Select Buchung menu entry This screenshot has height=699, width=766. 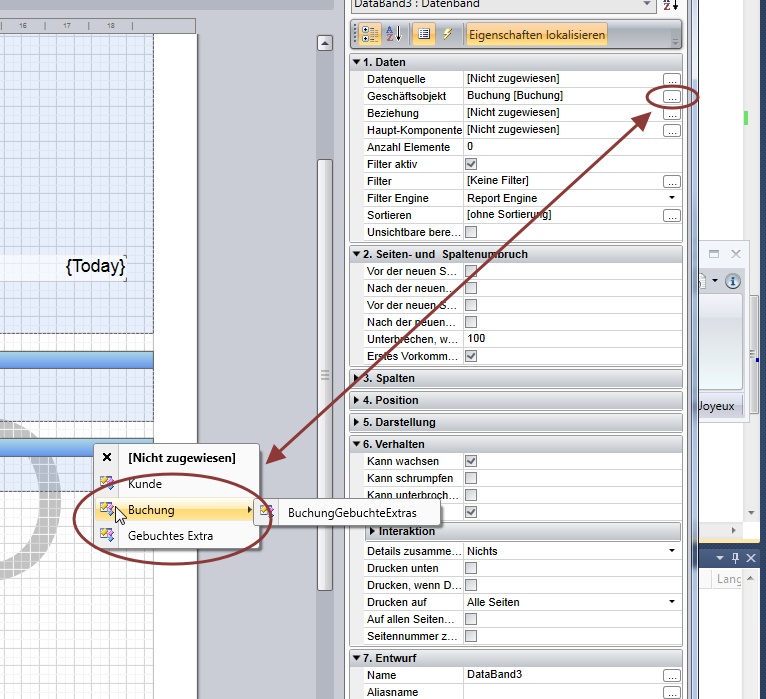click(x=176, y=510)
